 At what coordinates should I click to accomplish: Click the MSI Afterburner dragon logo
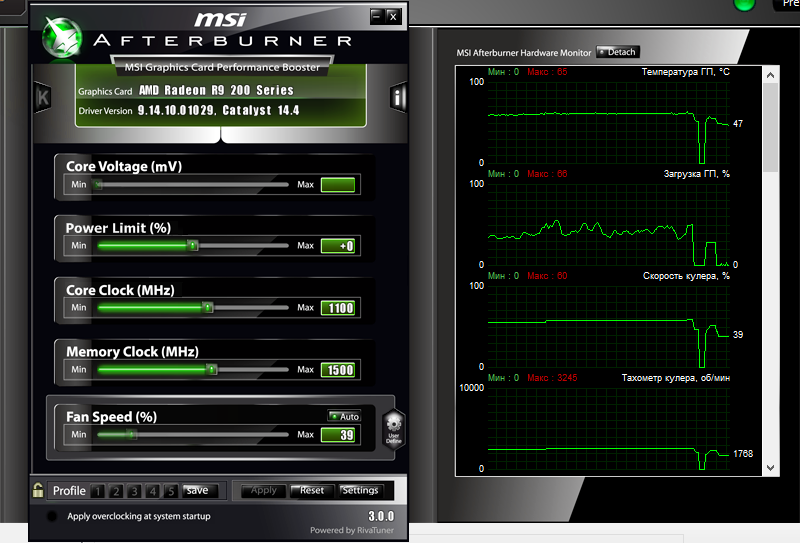[x=62, y=37]
